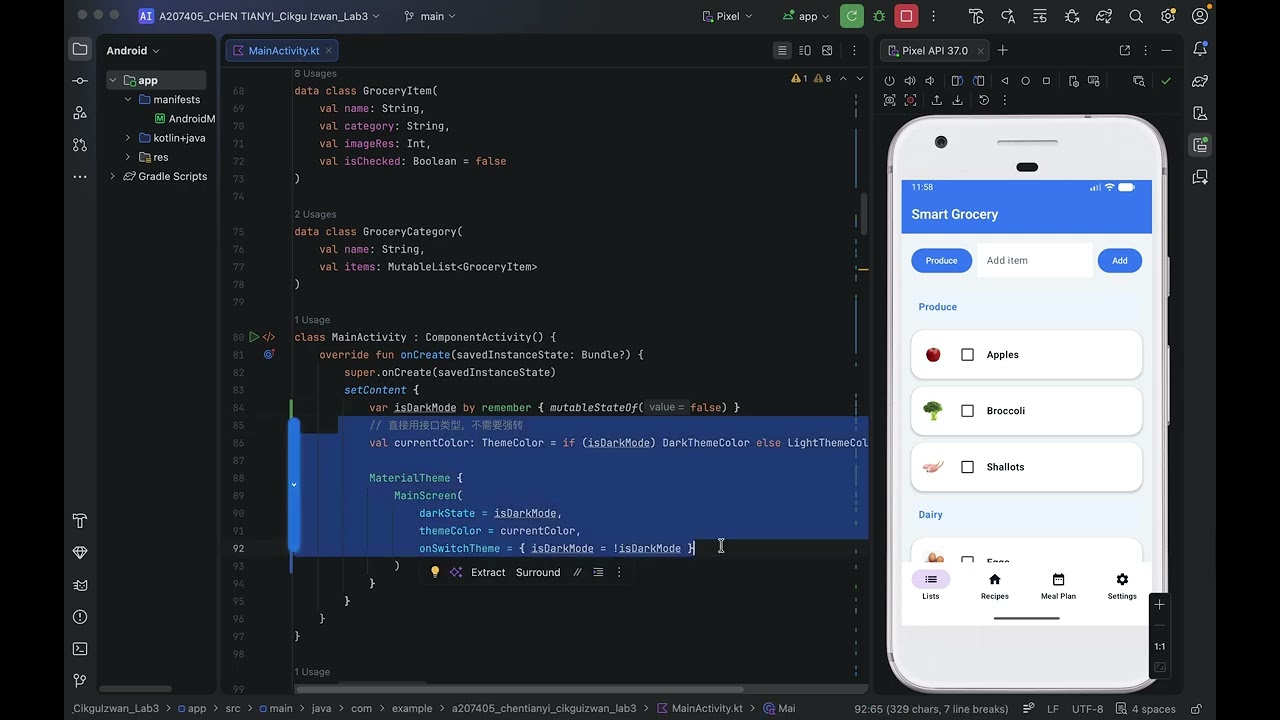Viewport: 1280px width, 720px height.
Task: Tap emulator Back triangle button
Action: [x=1005, y=81]
